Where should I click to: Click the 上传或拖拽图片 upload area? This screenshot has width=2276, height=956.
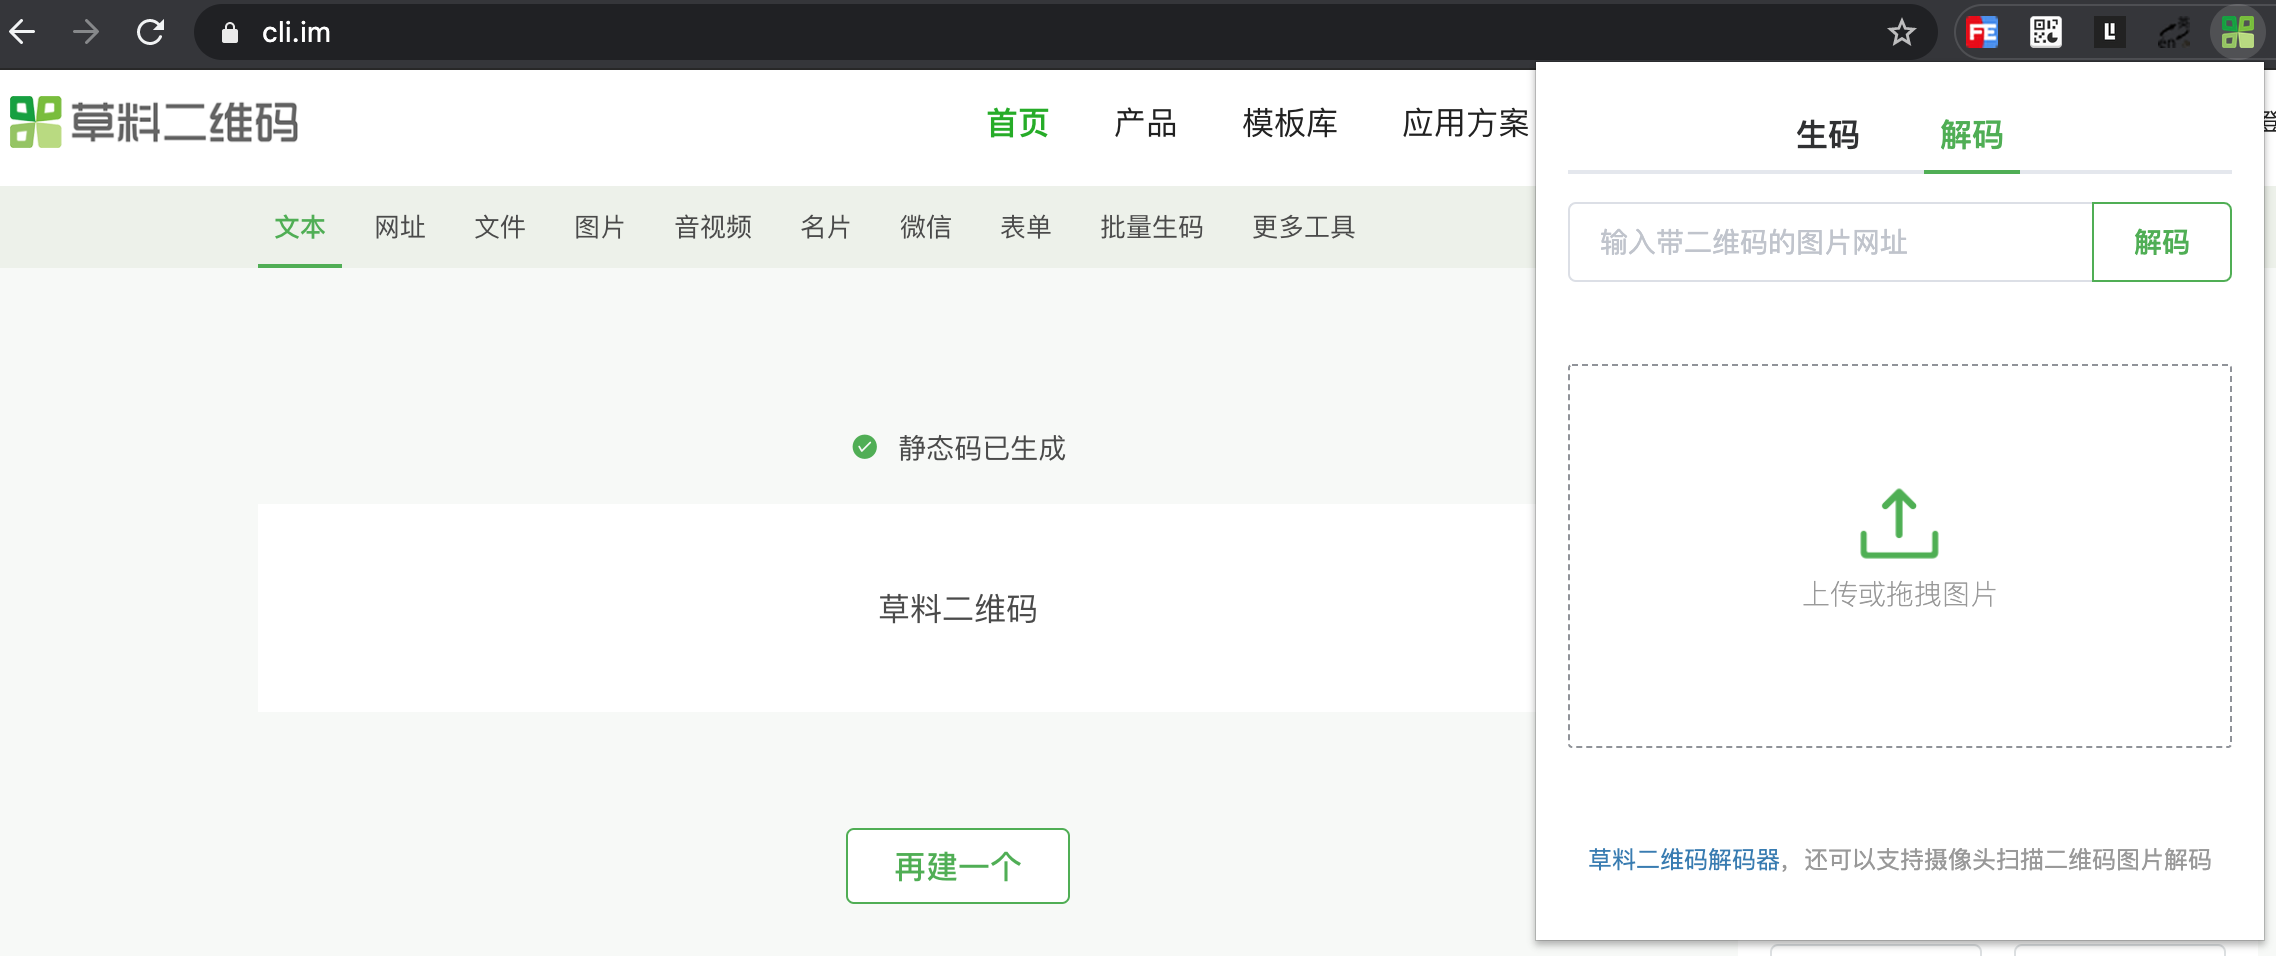pyautogui.click(x=1899, y=556)
